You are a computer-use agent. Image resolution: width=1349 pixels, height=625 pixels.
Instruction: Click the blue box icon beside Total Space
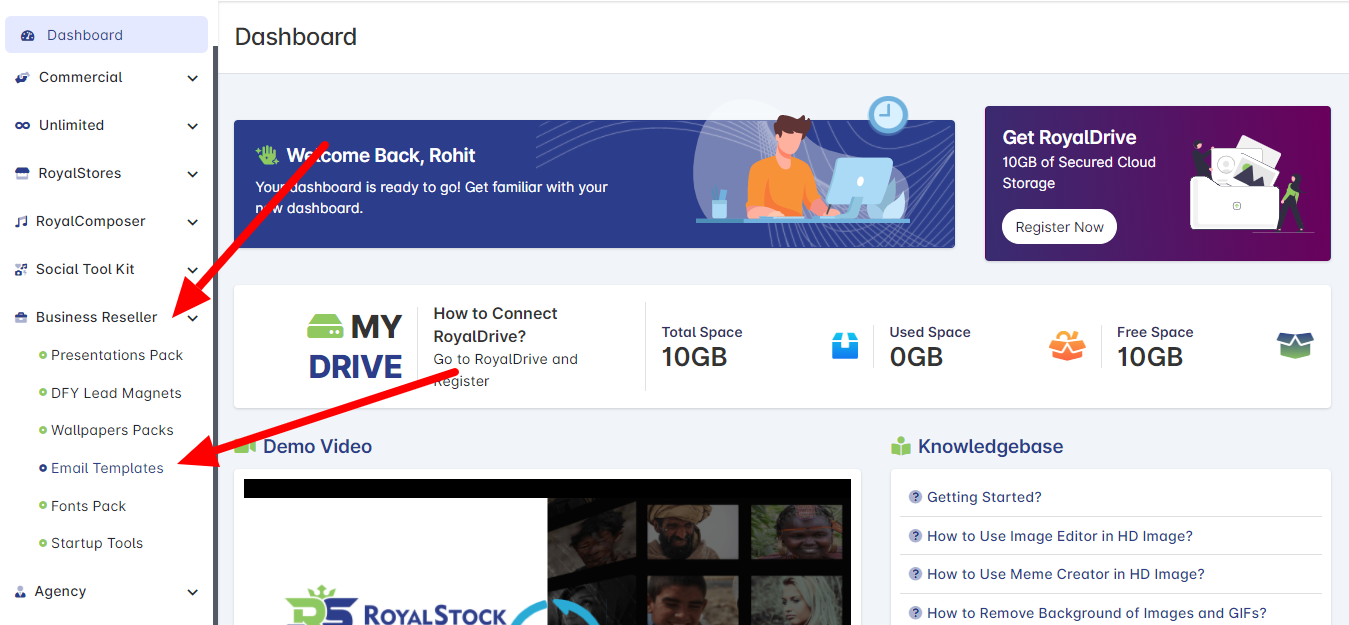(845, 346)
